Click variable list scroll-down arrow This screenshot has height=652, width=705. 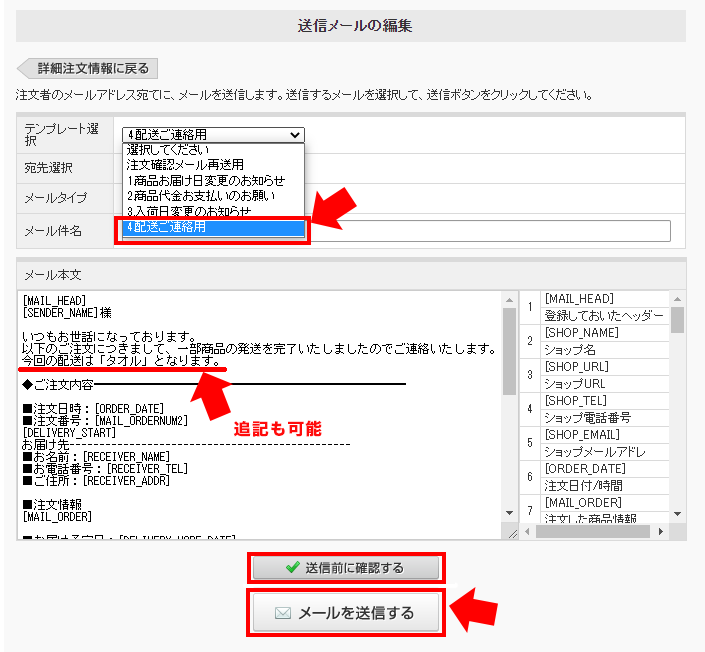pos(678,514)
